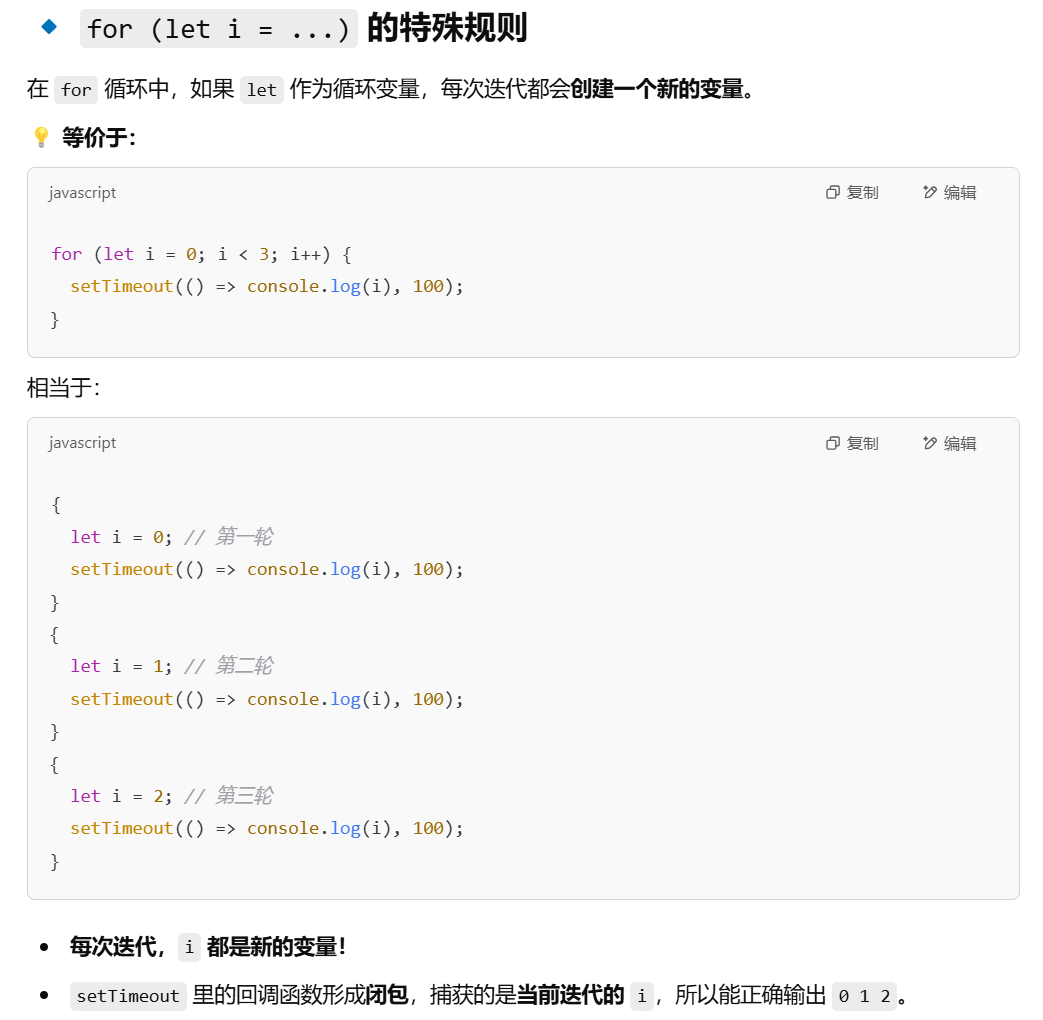
Task: Click the 第三轮 comment in code
Action: pos(229,796)
